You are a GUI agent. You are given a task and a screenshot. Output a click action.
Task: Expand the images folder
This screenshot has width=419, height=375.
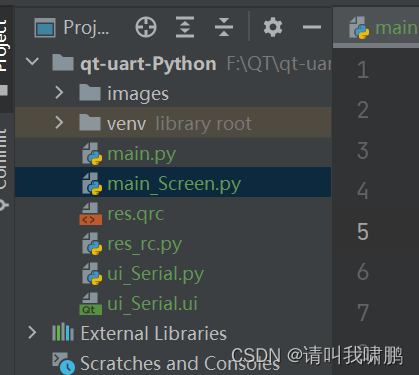point(59,93)
